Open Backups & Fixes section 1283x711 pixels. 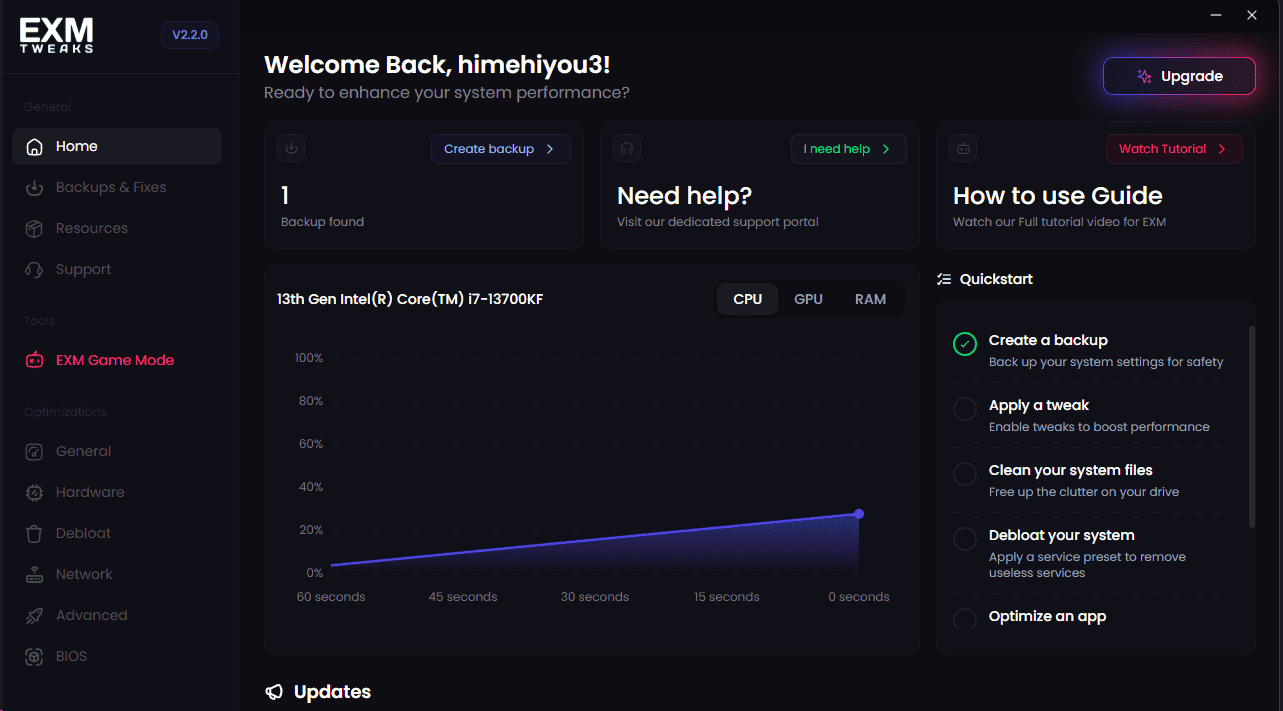(117, 187)
